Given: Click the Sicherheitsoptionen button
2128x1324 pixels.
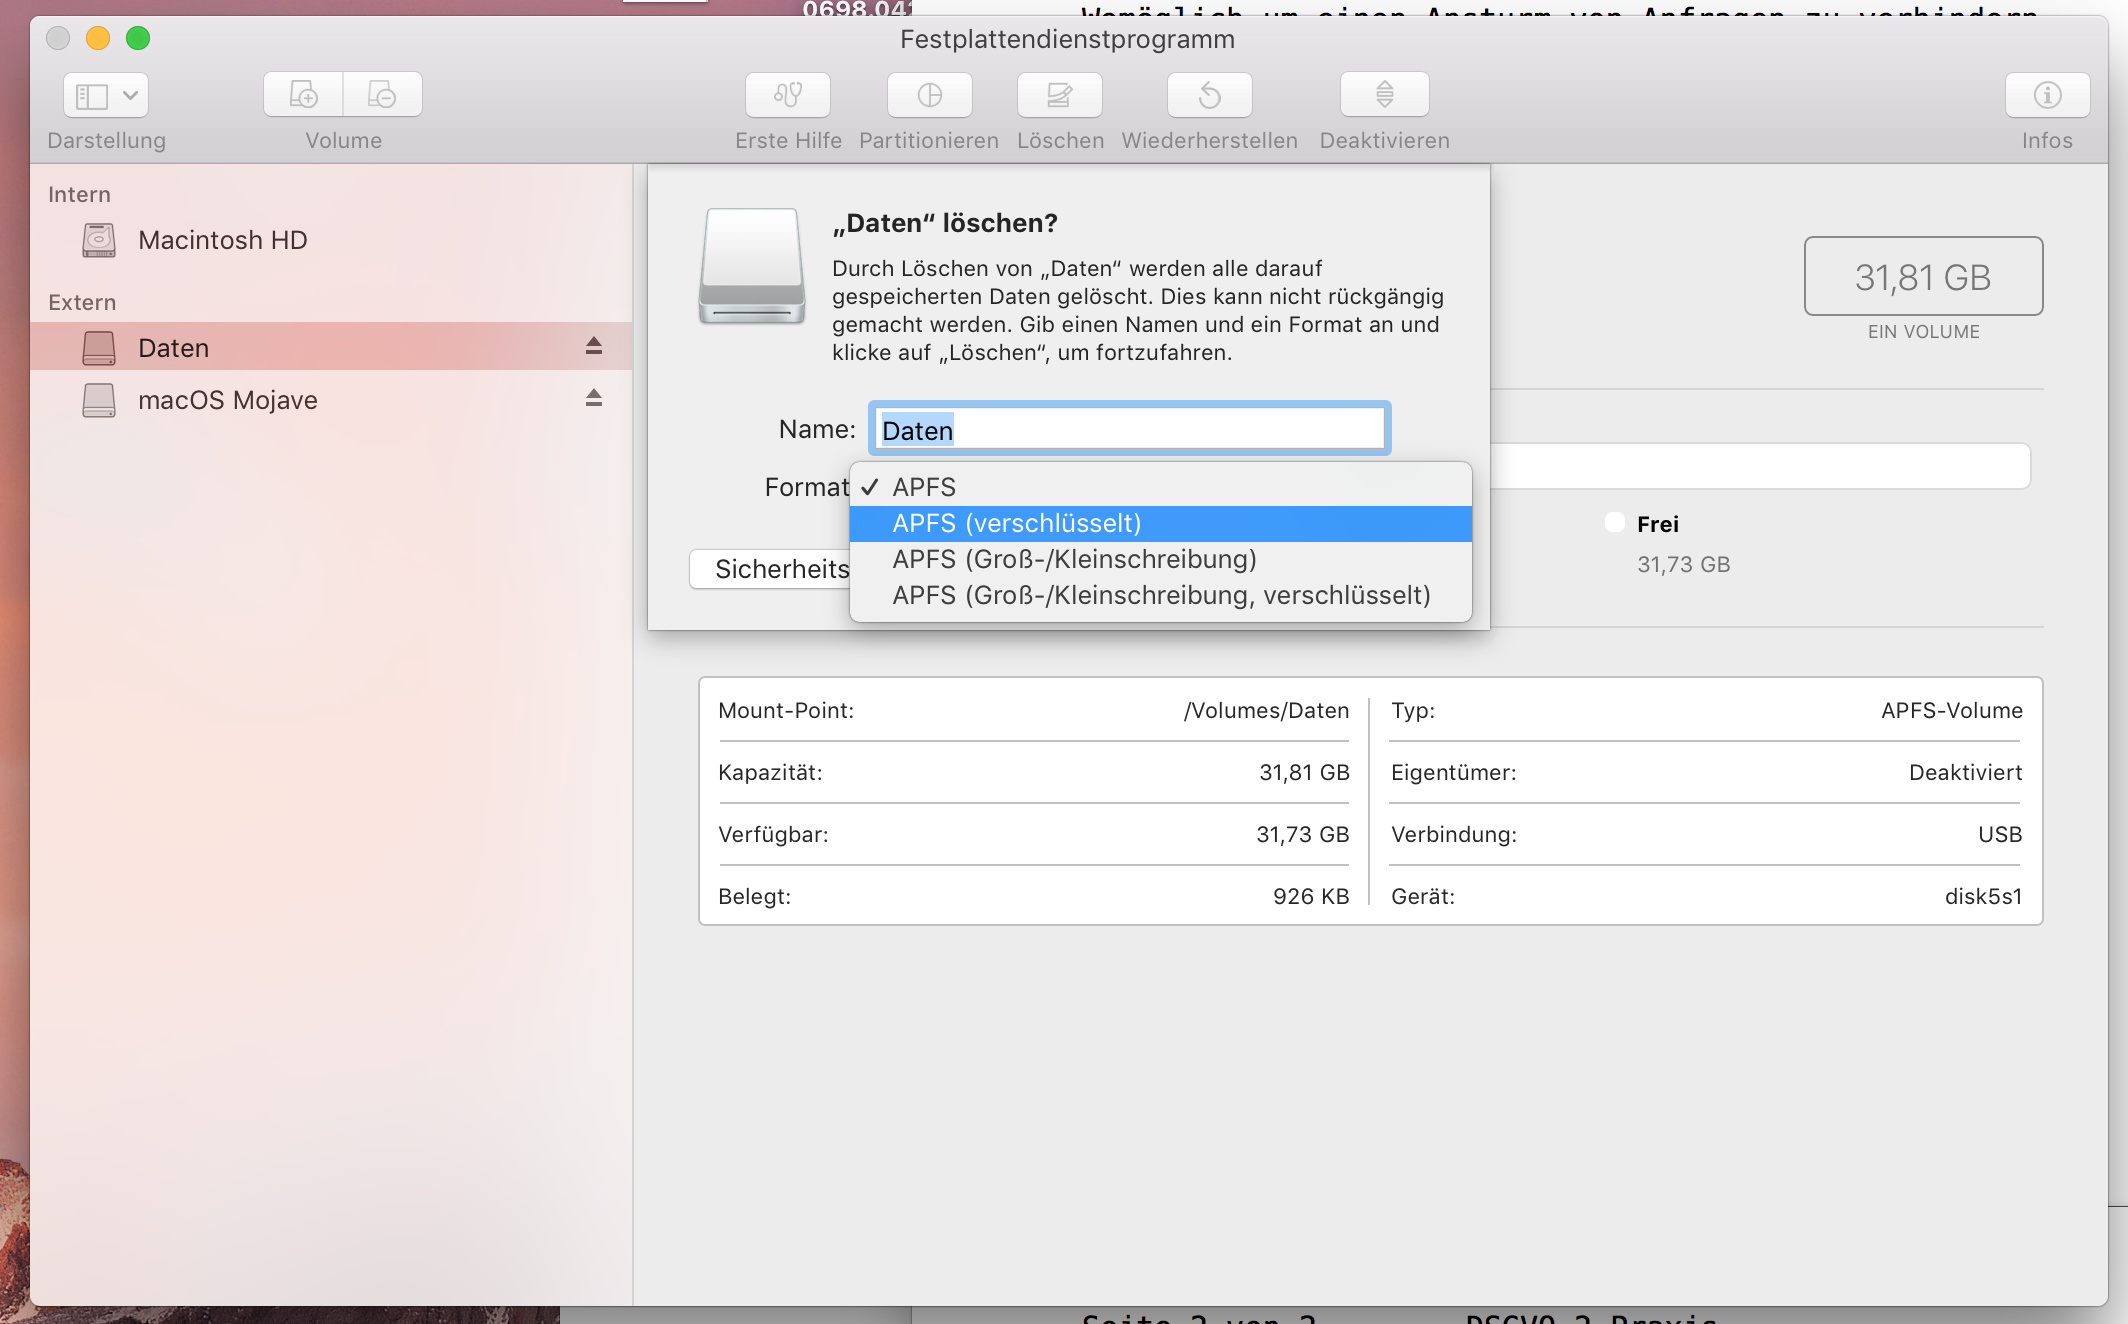Looking at the screenshot, I should (x=770, y=569).
